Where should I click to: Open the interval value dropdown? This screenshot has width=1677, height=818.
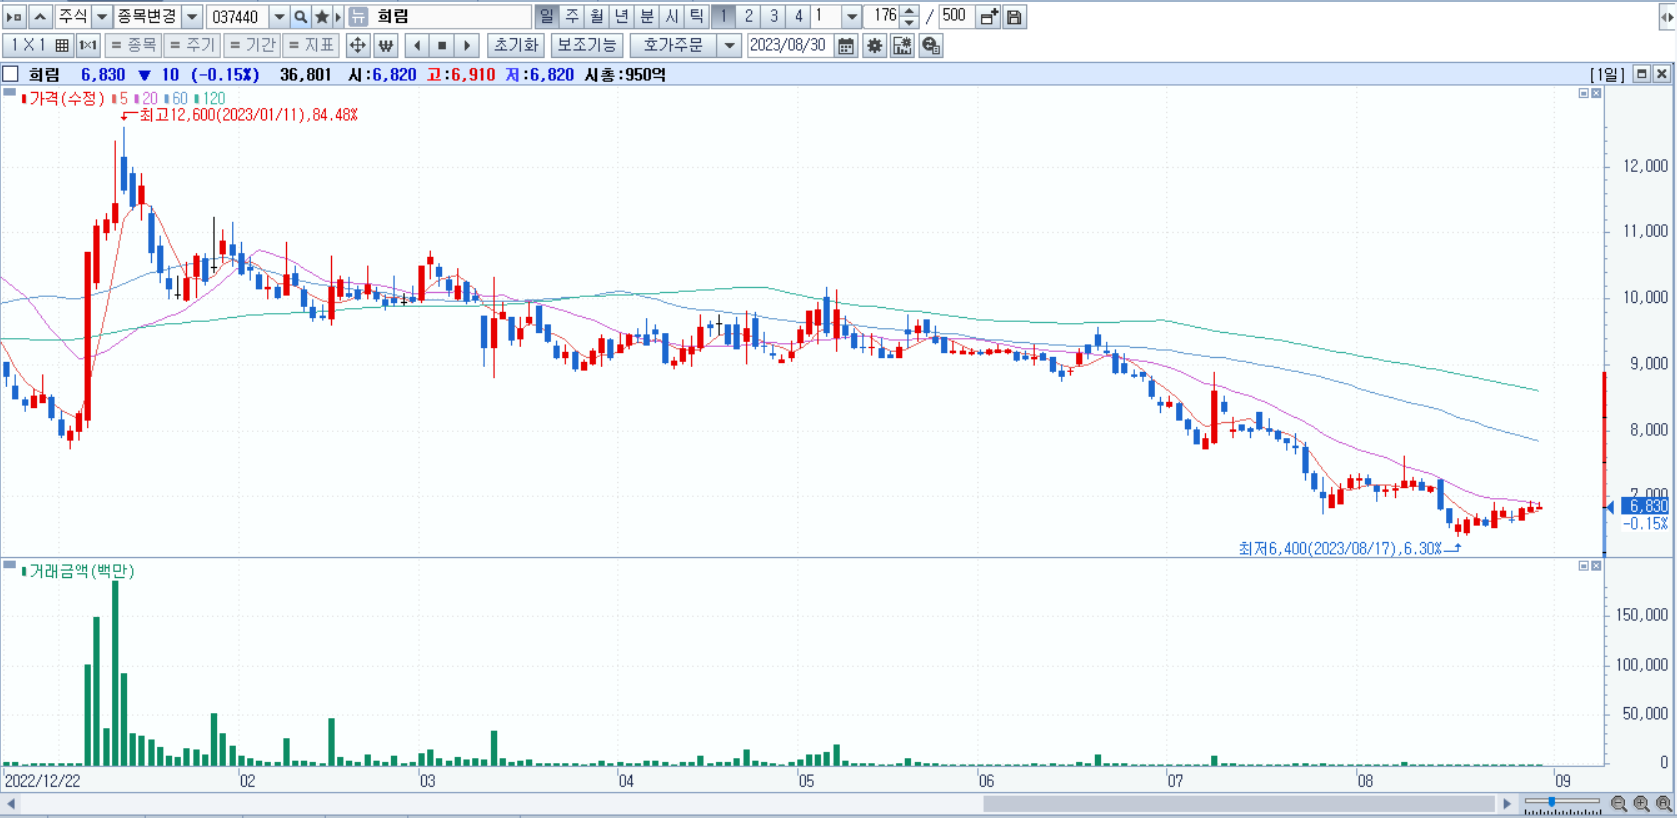[x=851, y=16]
